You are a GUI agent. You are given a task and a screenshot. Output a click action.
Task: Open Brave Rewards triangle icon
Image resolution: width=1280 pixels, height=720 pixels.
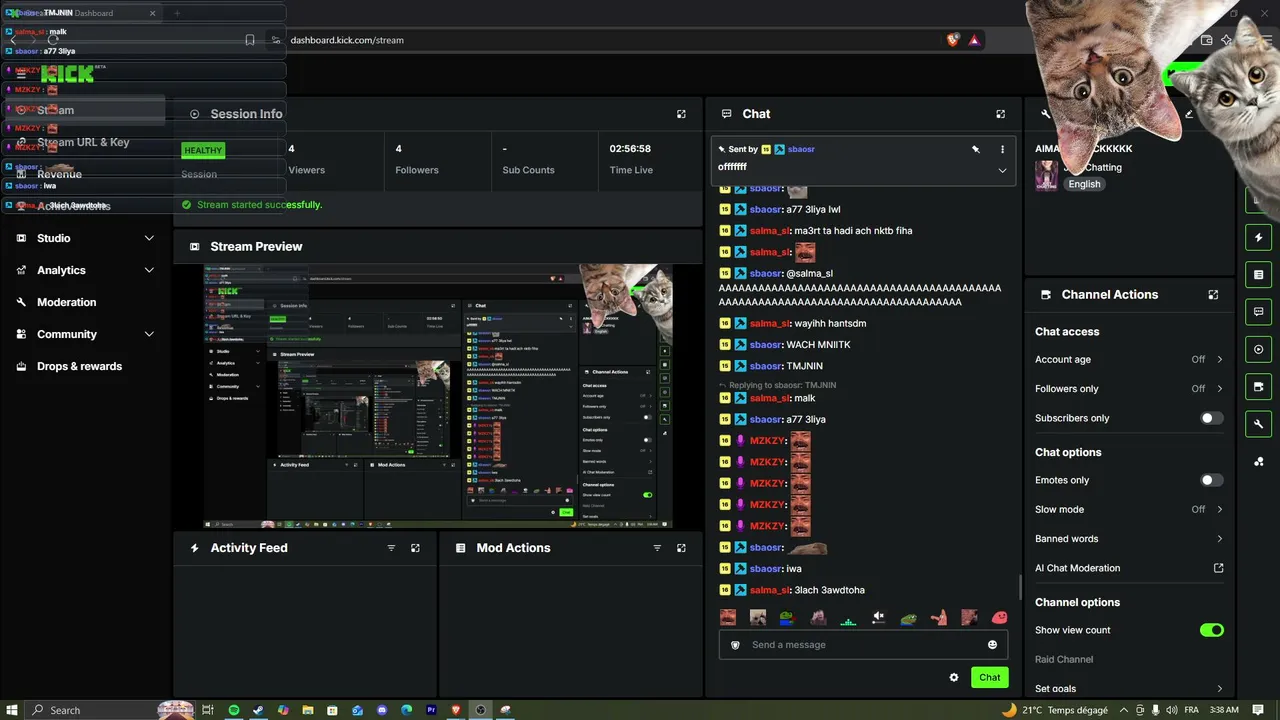(x=974, y=40)
